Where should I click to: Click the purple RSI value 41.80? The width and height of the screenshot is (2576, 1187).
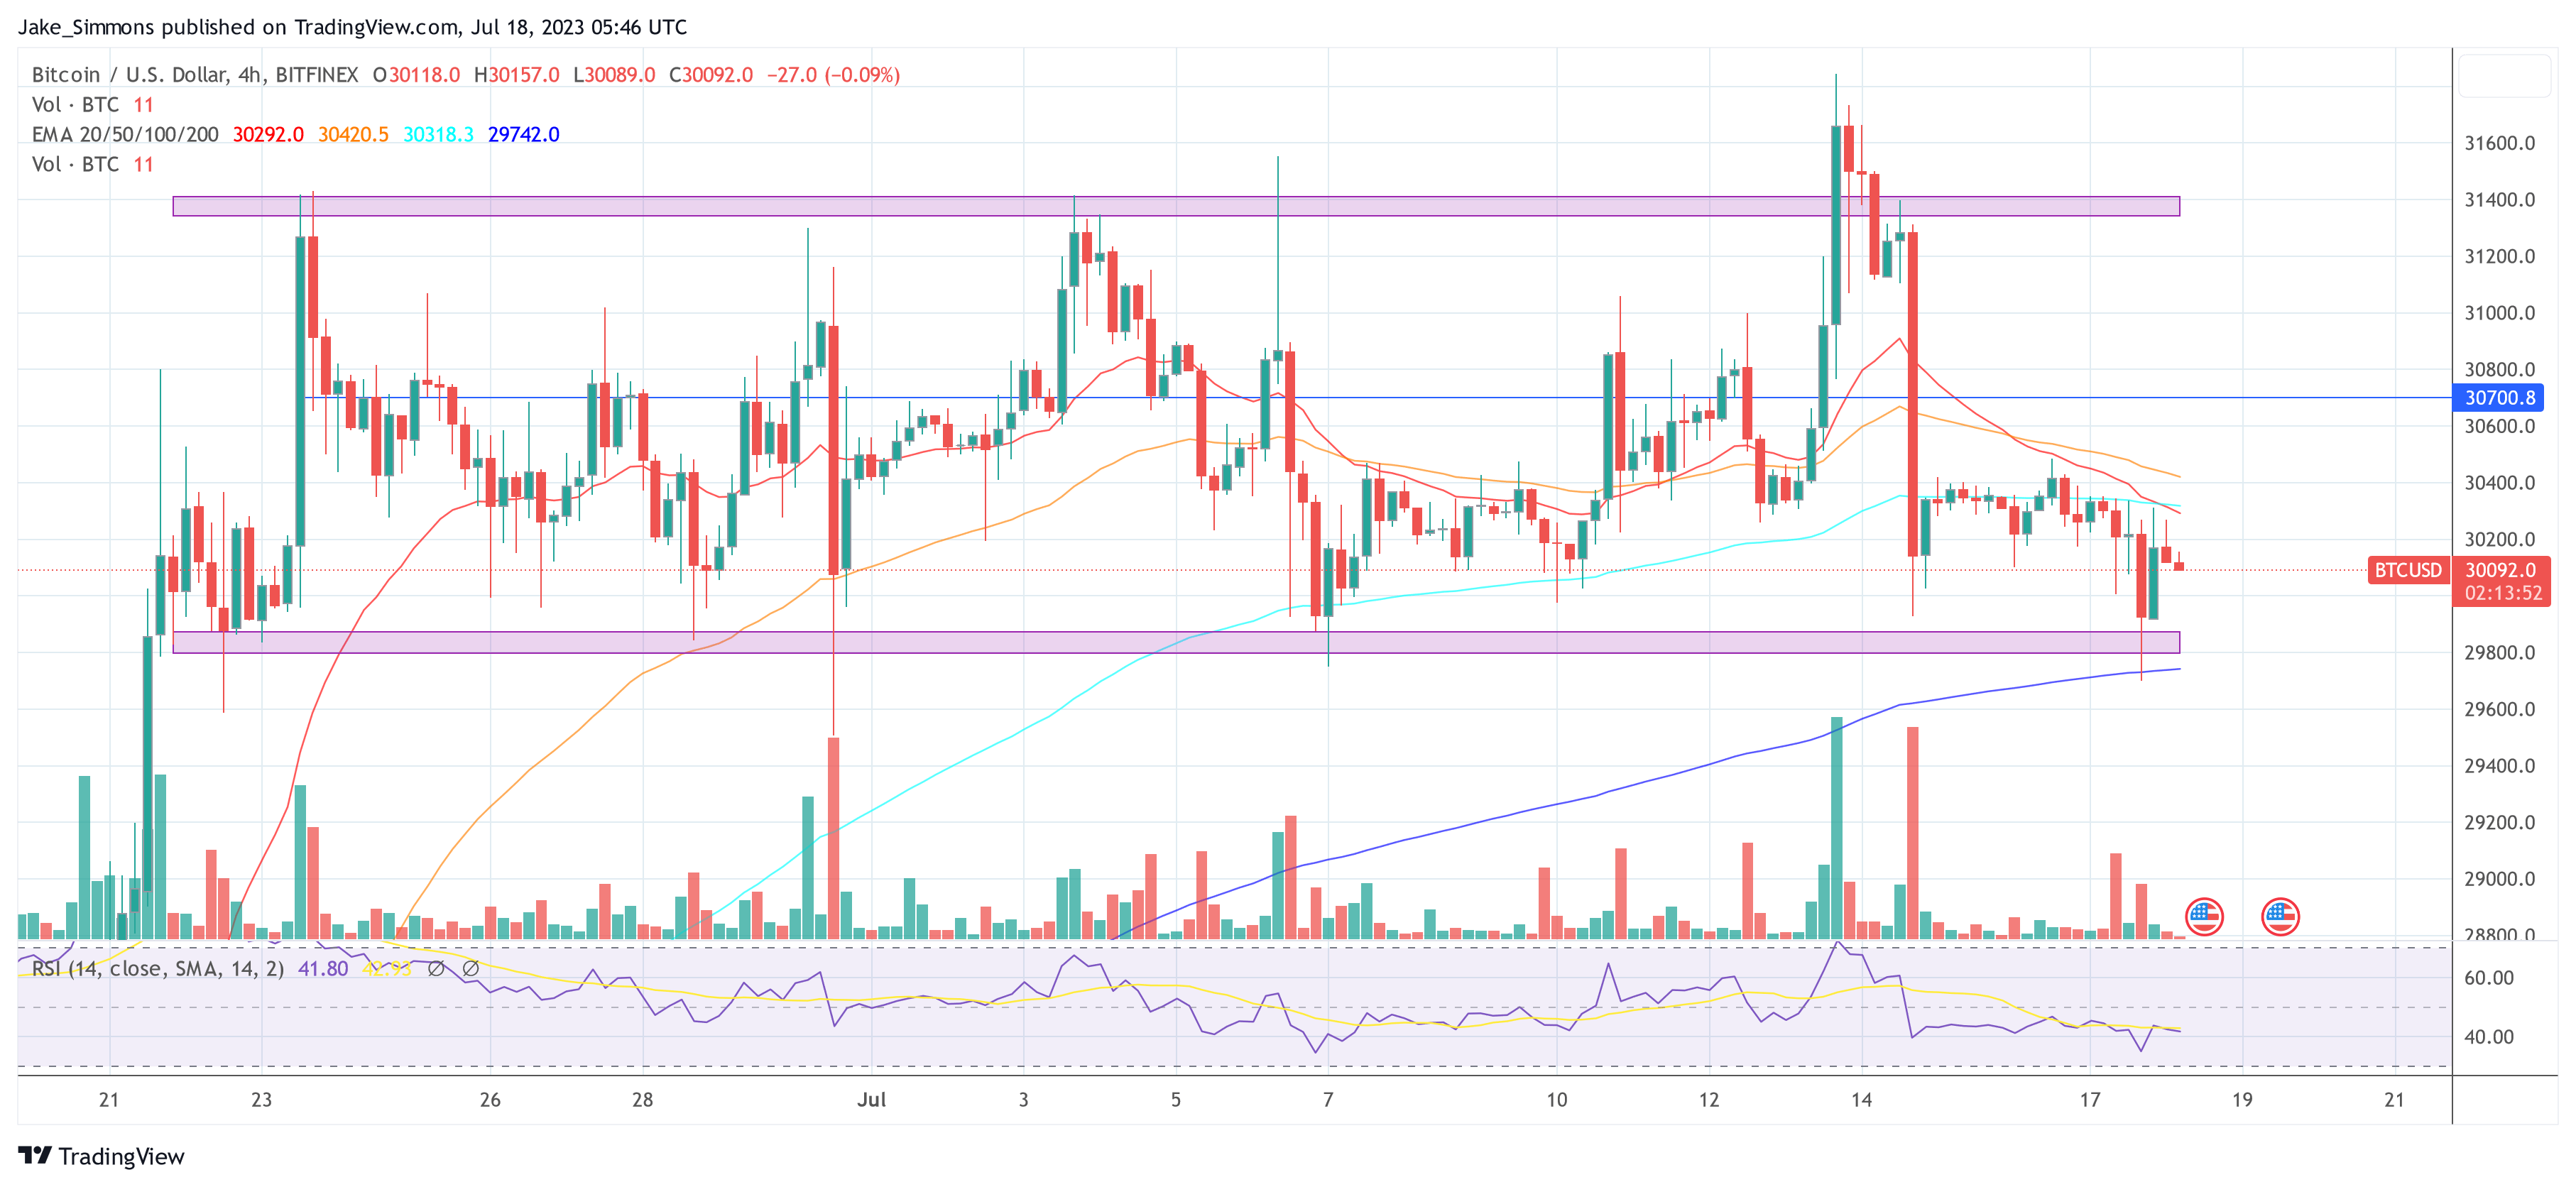[x=323, y=968]
